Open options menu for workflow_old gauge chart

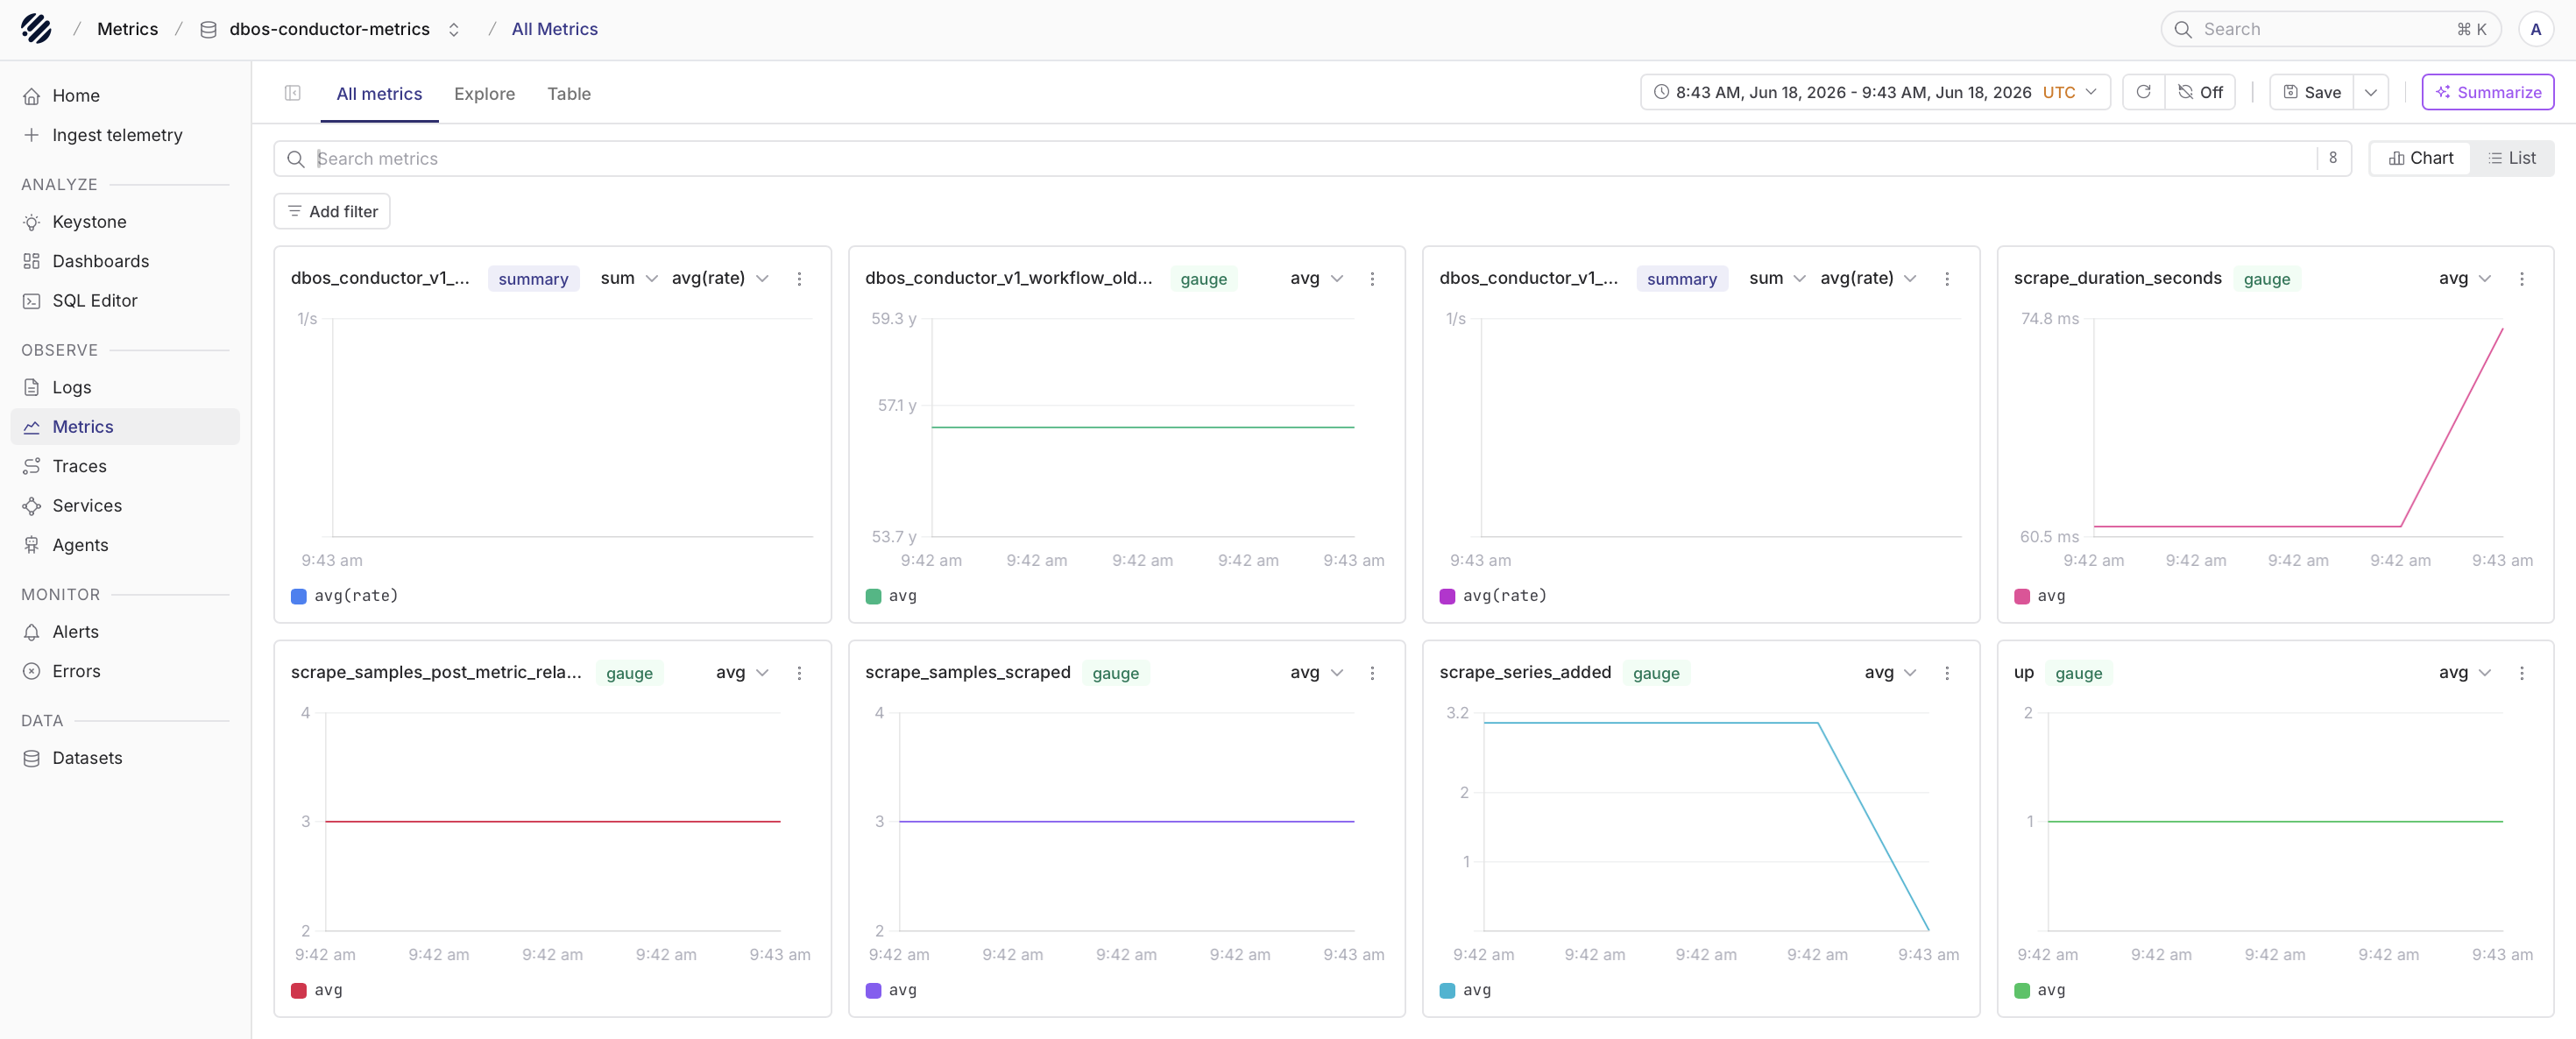click(x=1372, y=279)
